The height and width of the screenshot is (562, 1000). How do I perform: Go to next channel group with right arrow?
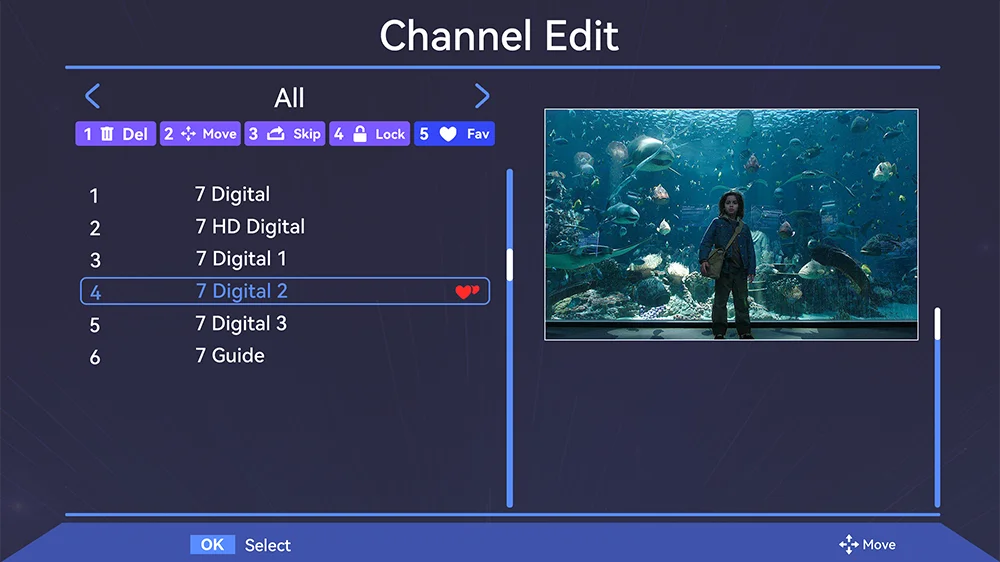482,97
